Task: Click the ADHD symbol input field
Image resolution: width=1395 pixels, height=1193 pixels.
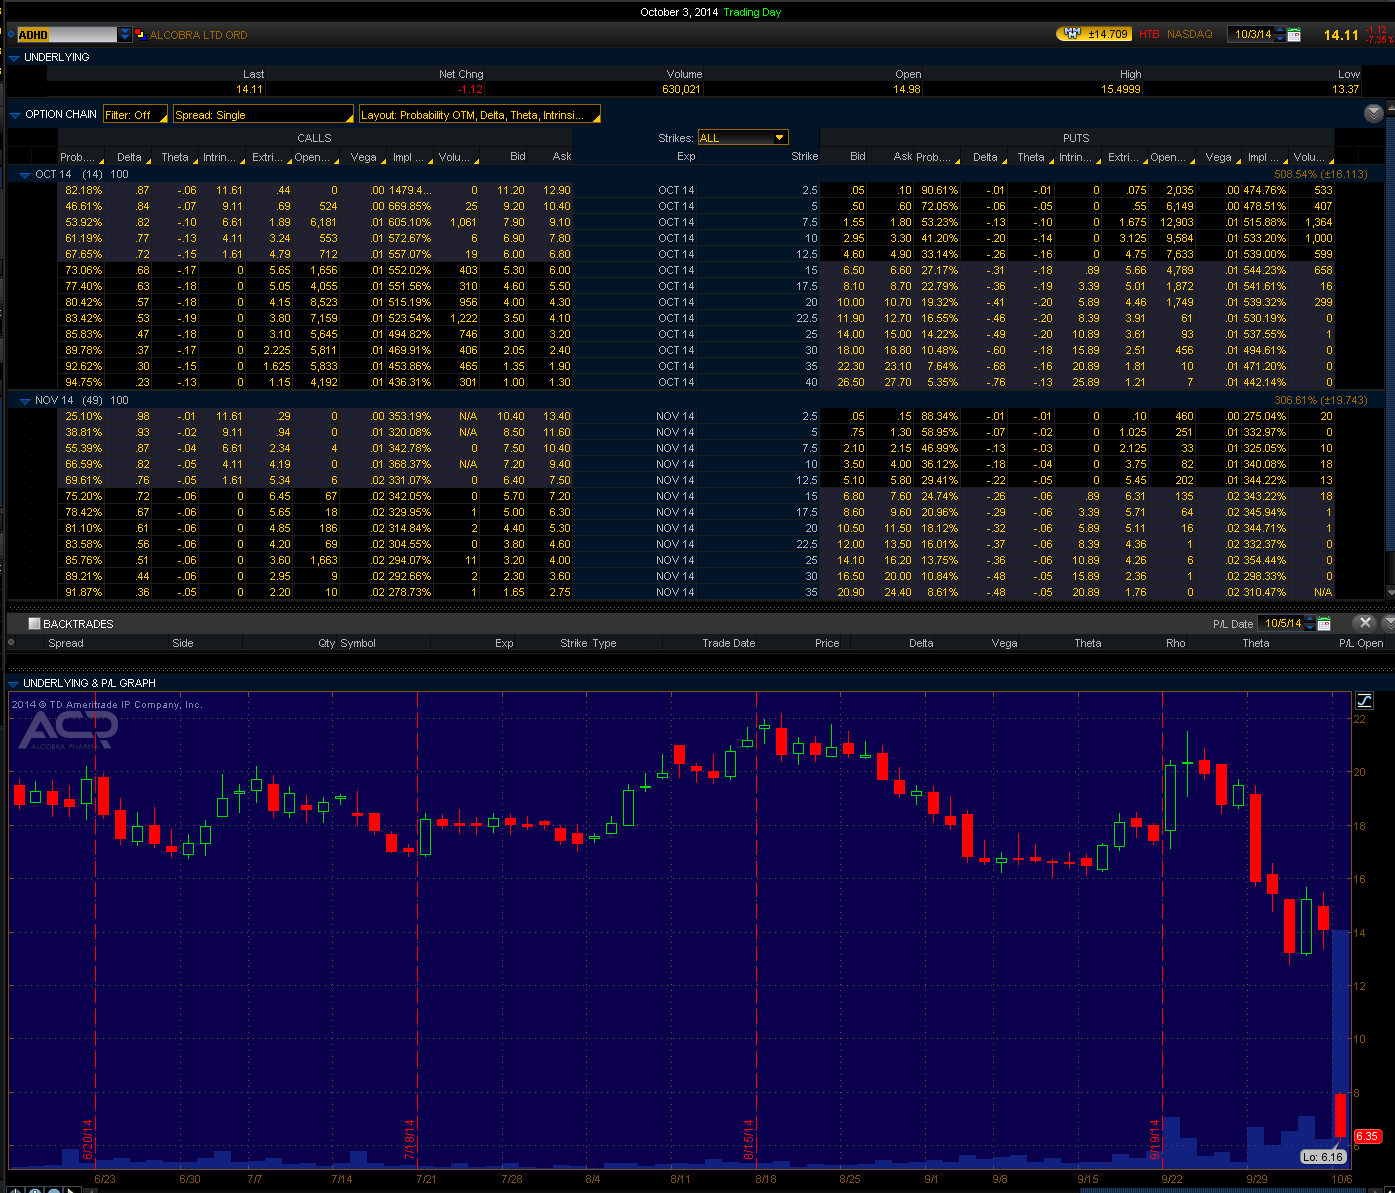Action: tap(67, 35)
